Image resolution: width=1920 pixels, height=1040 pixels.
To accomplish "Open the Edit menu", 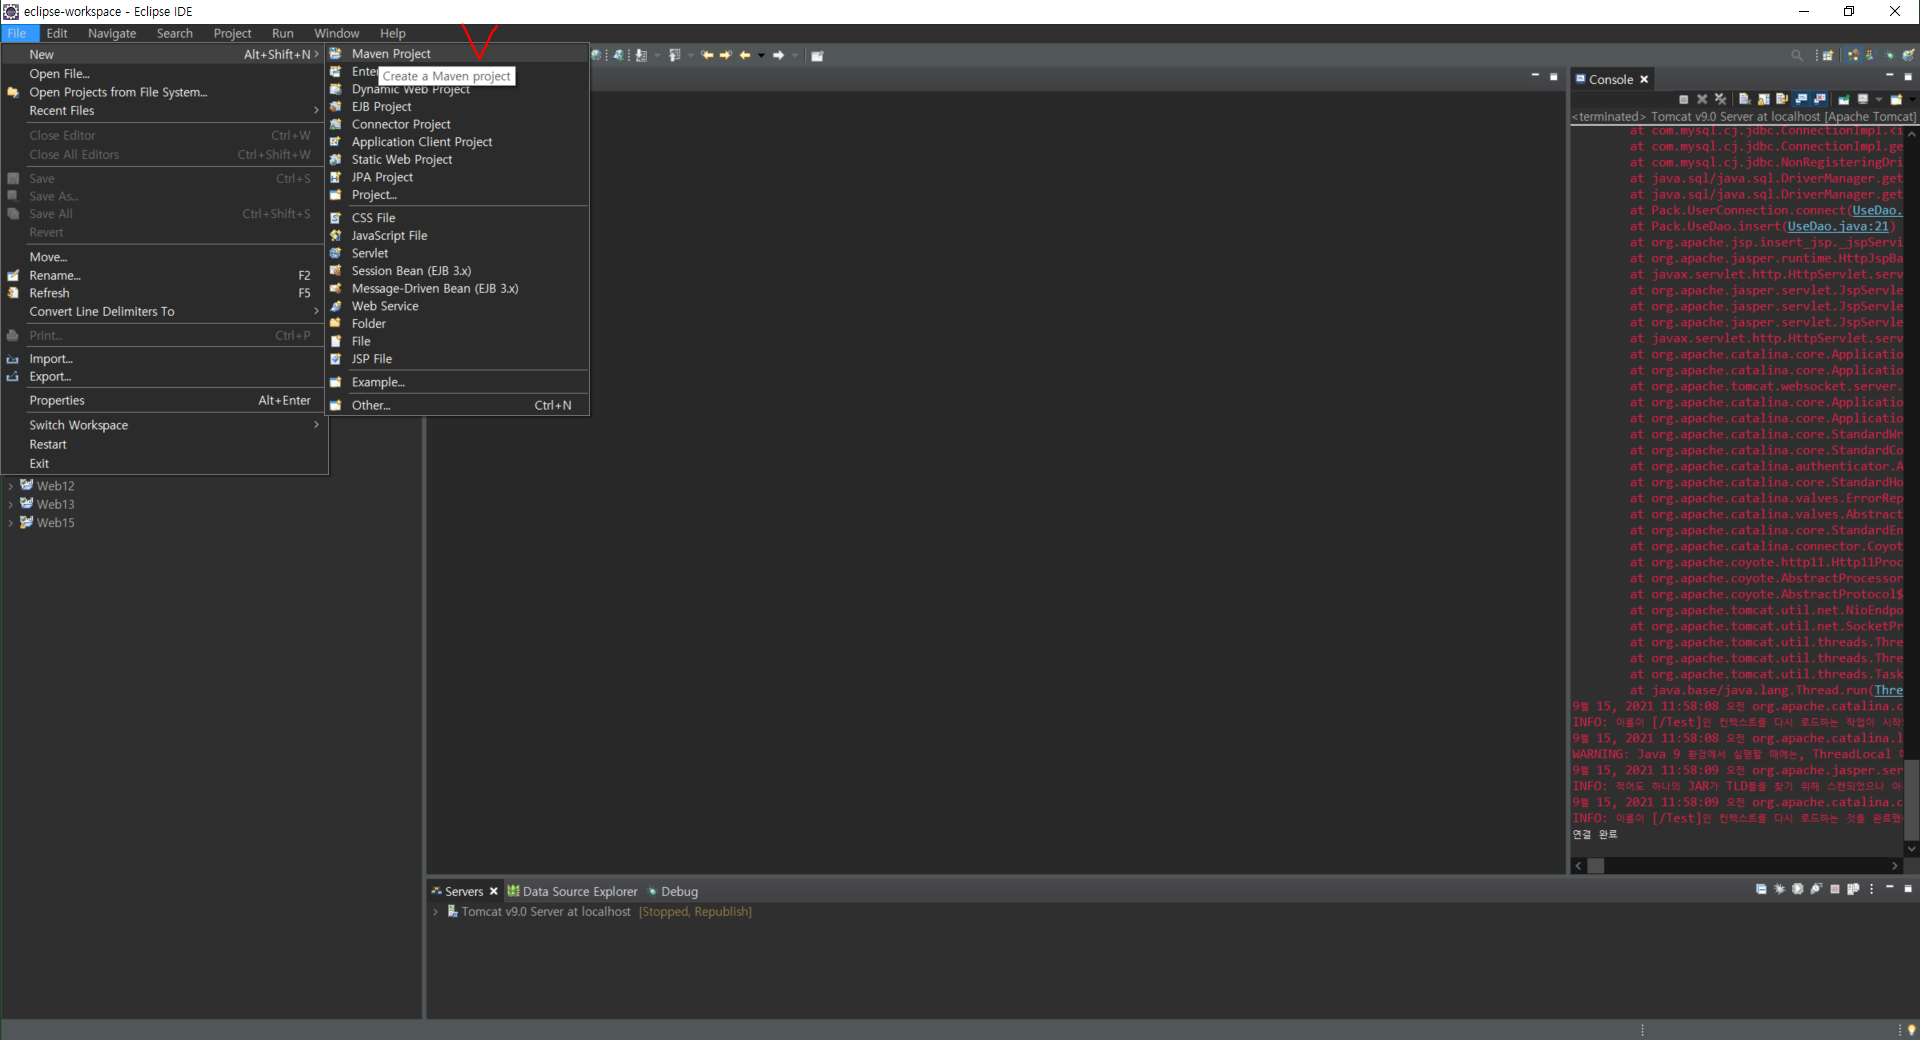I will click(x=57, y=33).
